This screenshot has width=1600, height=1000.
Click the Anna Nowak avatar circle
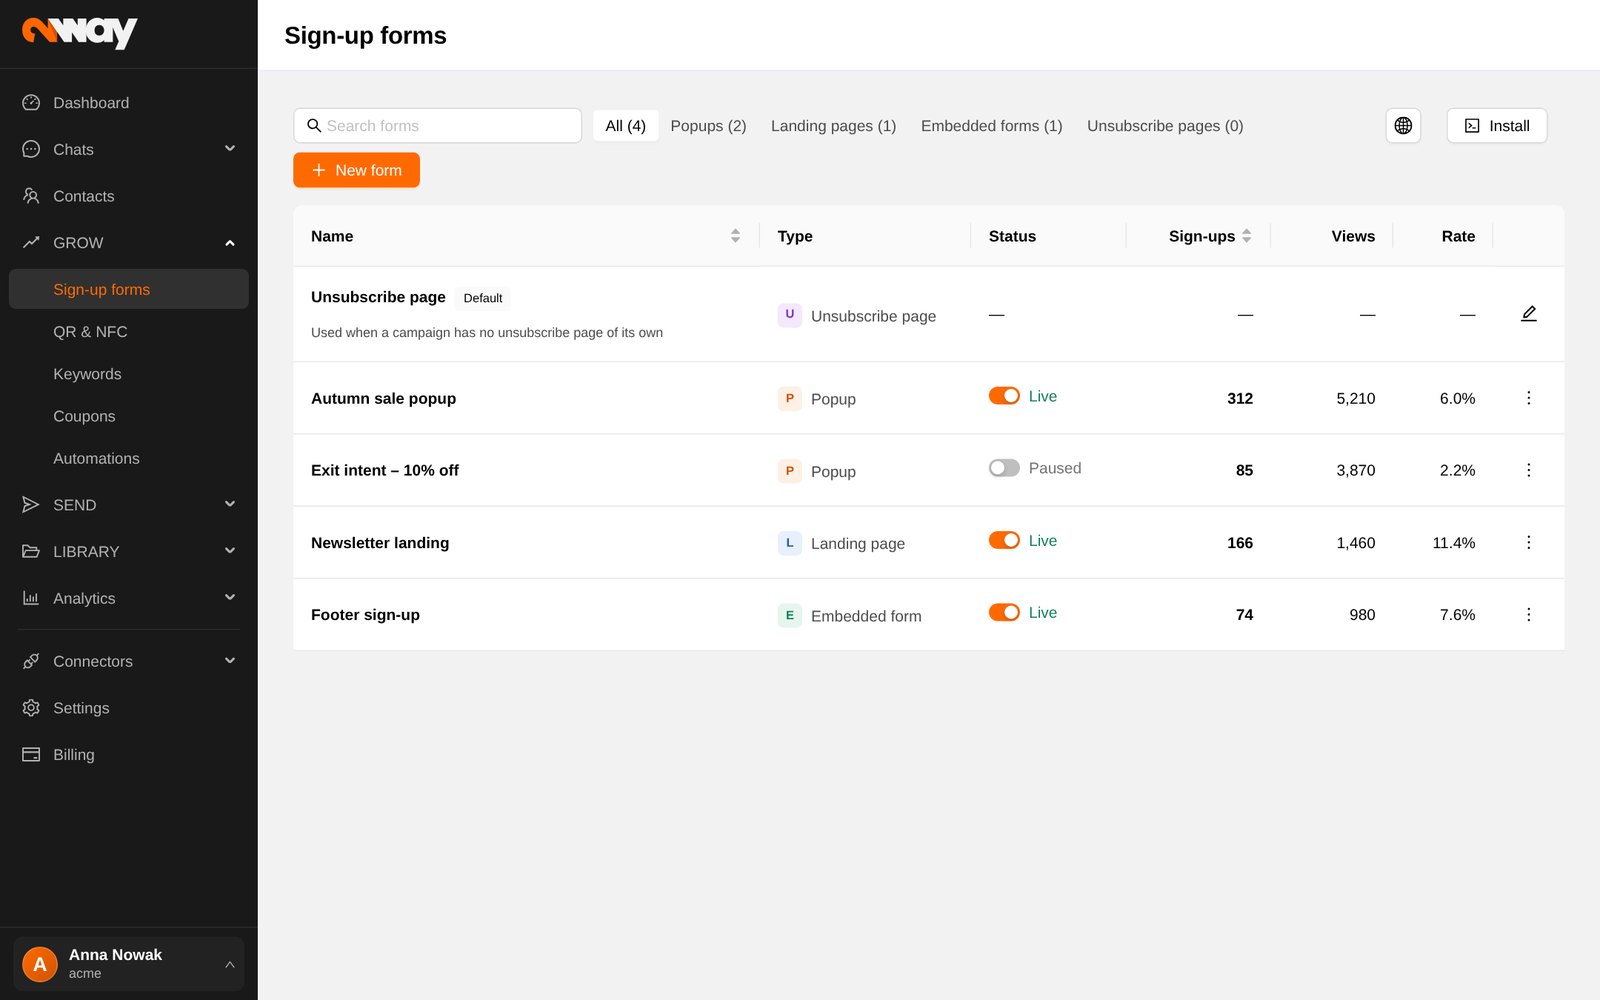[x=40, y=964]
